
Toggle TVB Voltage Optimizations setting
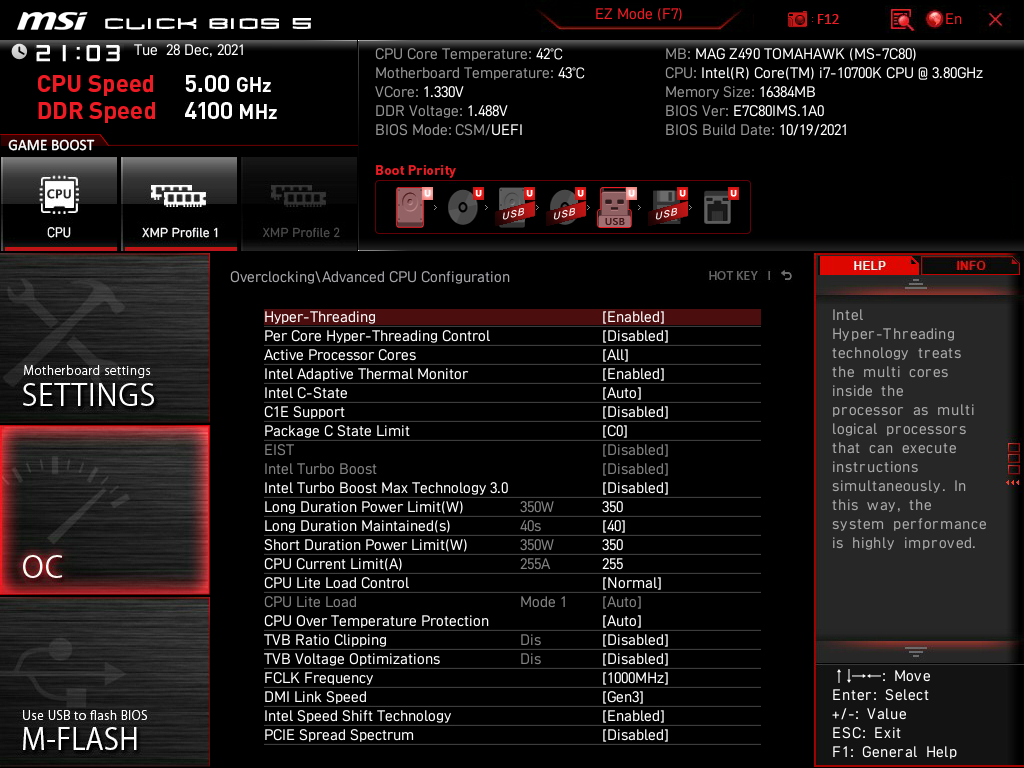point(512,658)
